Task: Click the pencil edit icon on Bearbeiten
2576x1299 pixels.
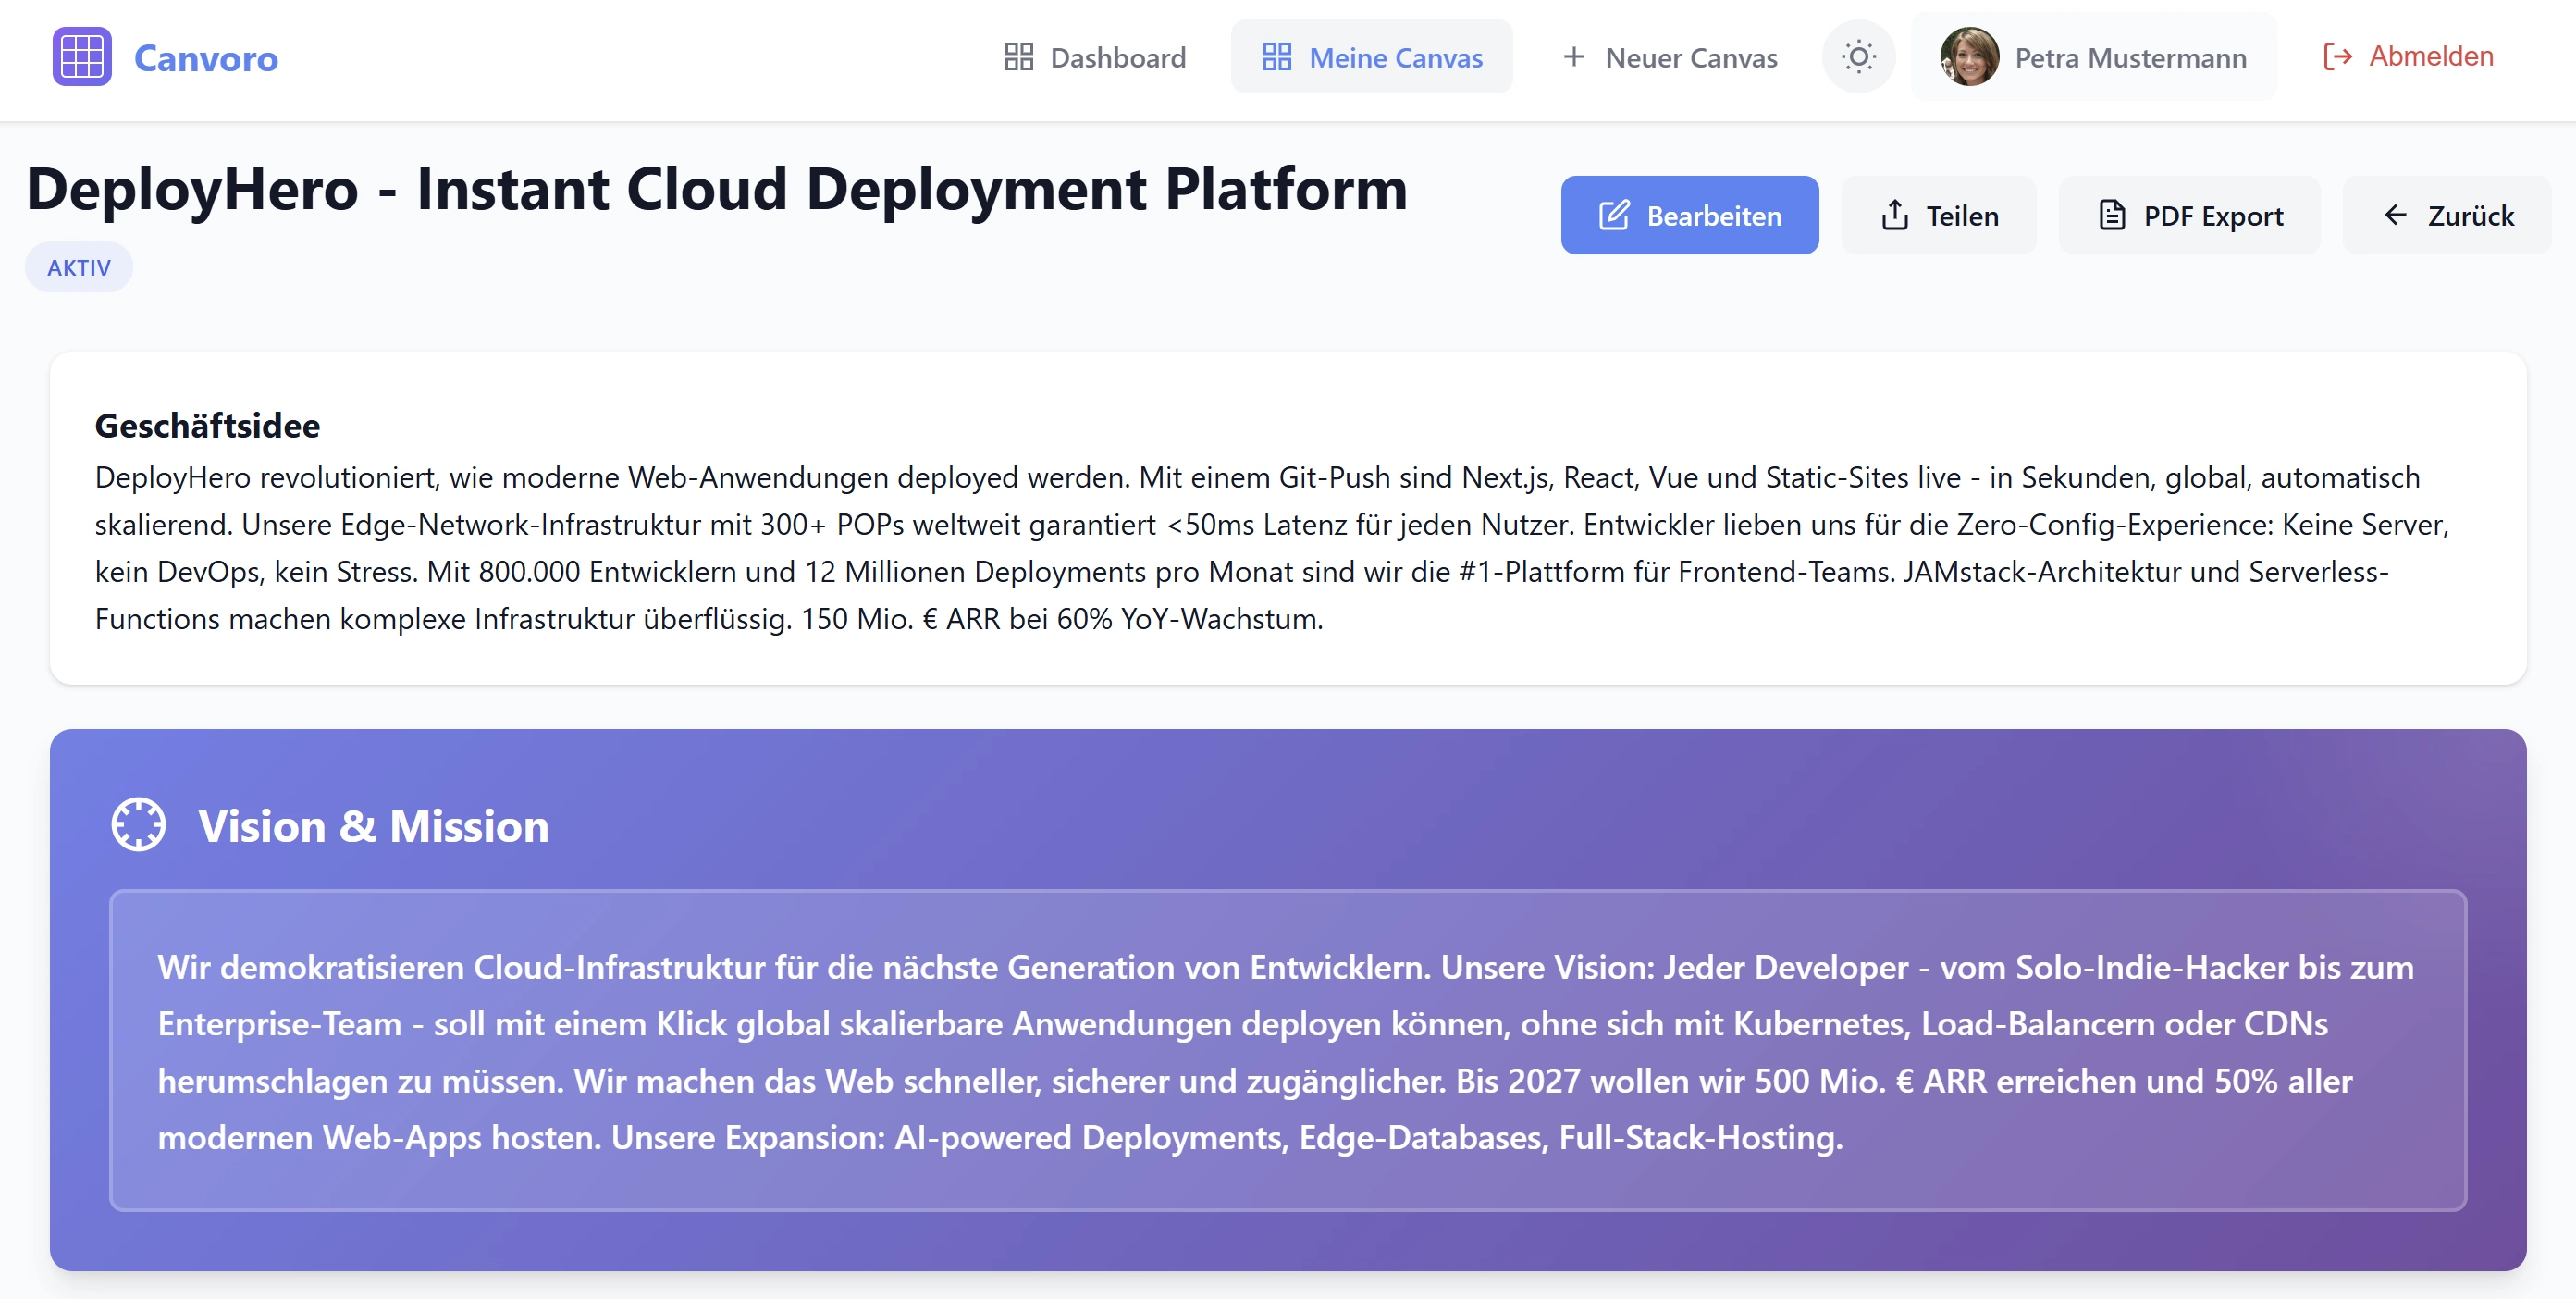Action: point(1614,215)
